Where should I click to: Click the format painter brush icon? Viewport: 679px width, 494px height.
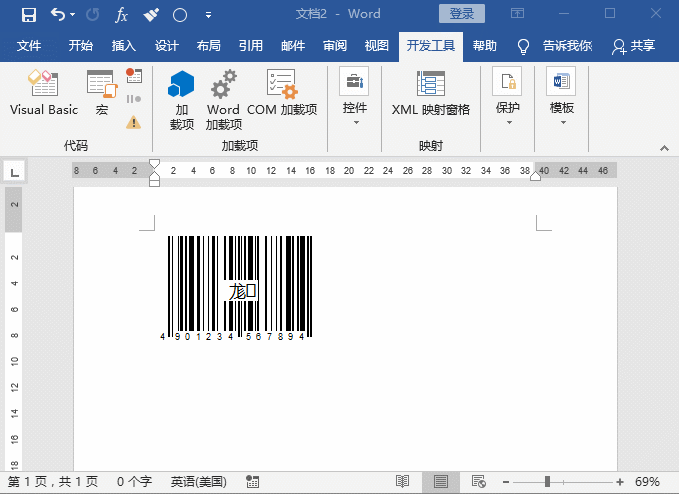click(151, 15)
